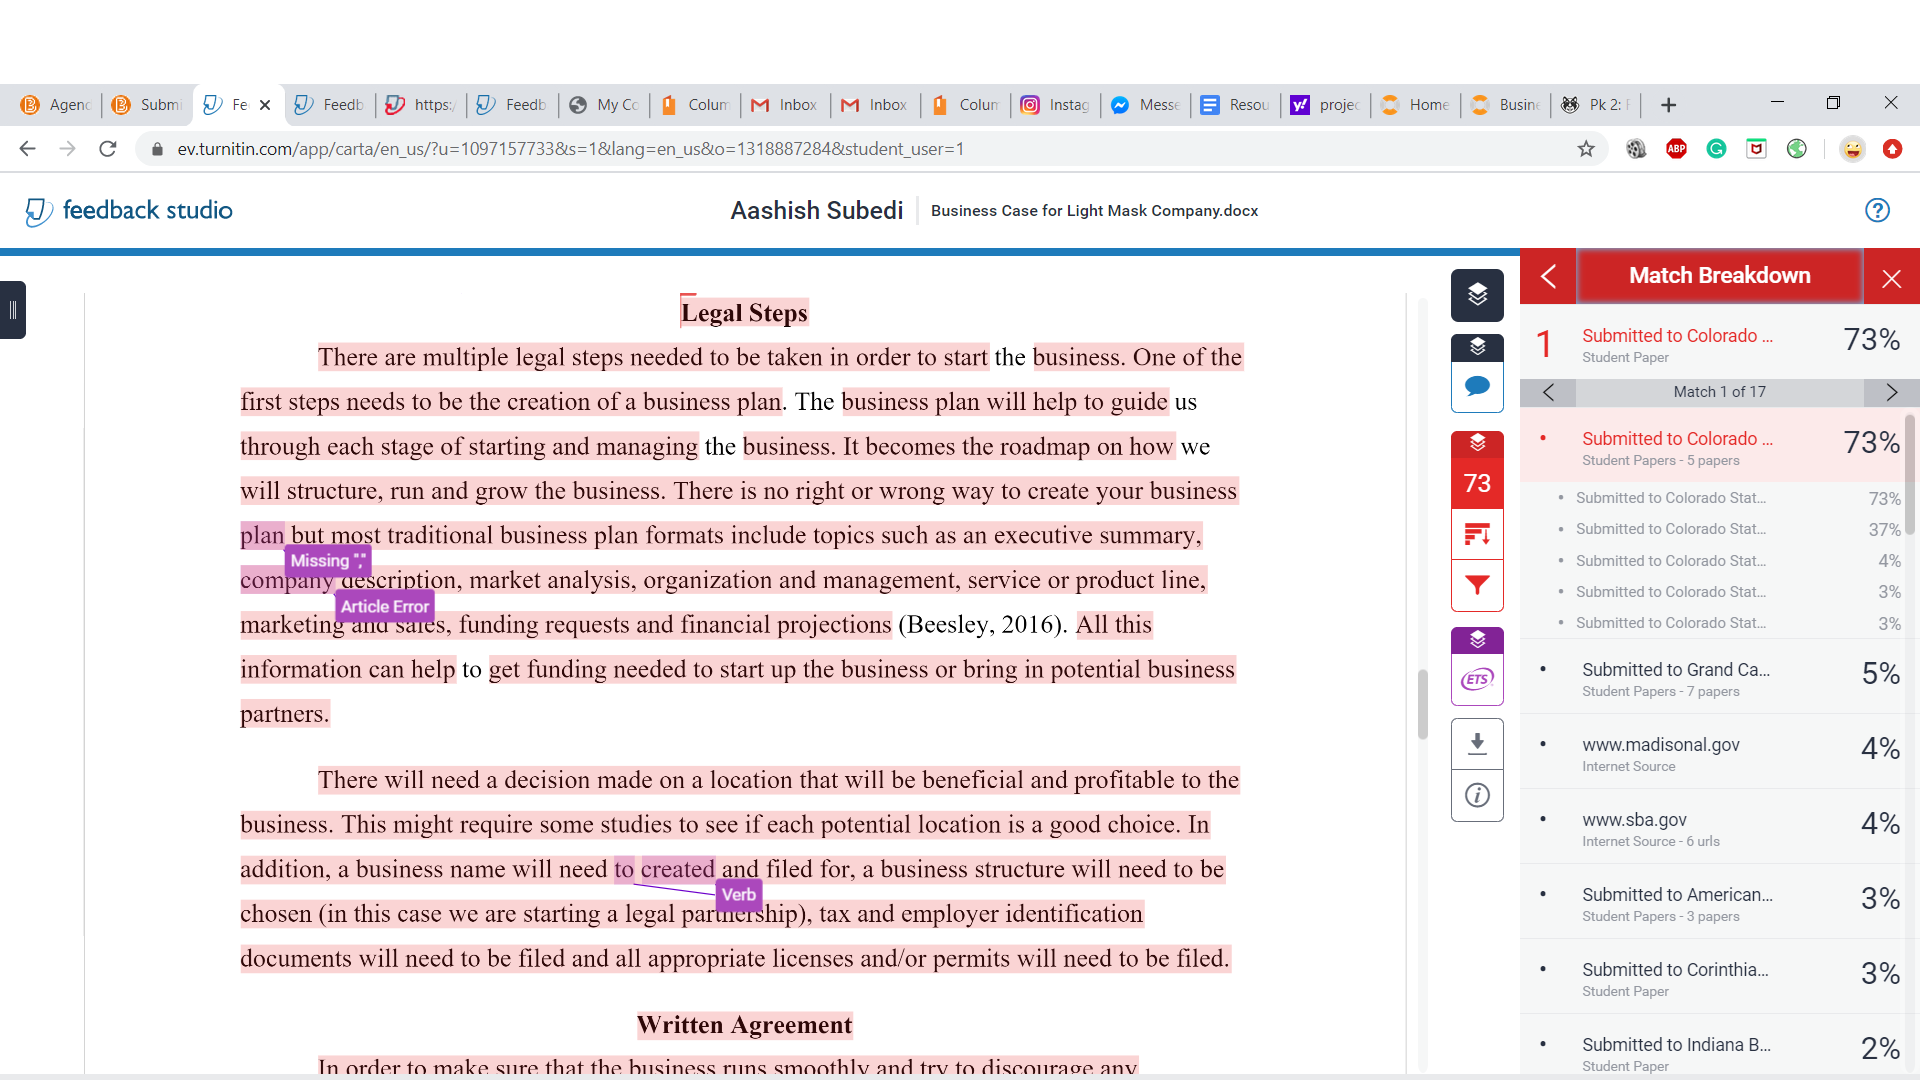This screenshot has height=1080, width=1920.
Task: Open a new browser tab
Action: coord(1668,105)
